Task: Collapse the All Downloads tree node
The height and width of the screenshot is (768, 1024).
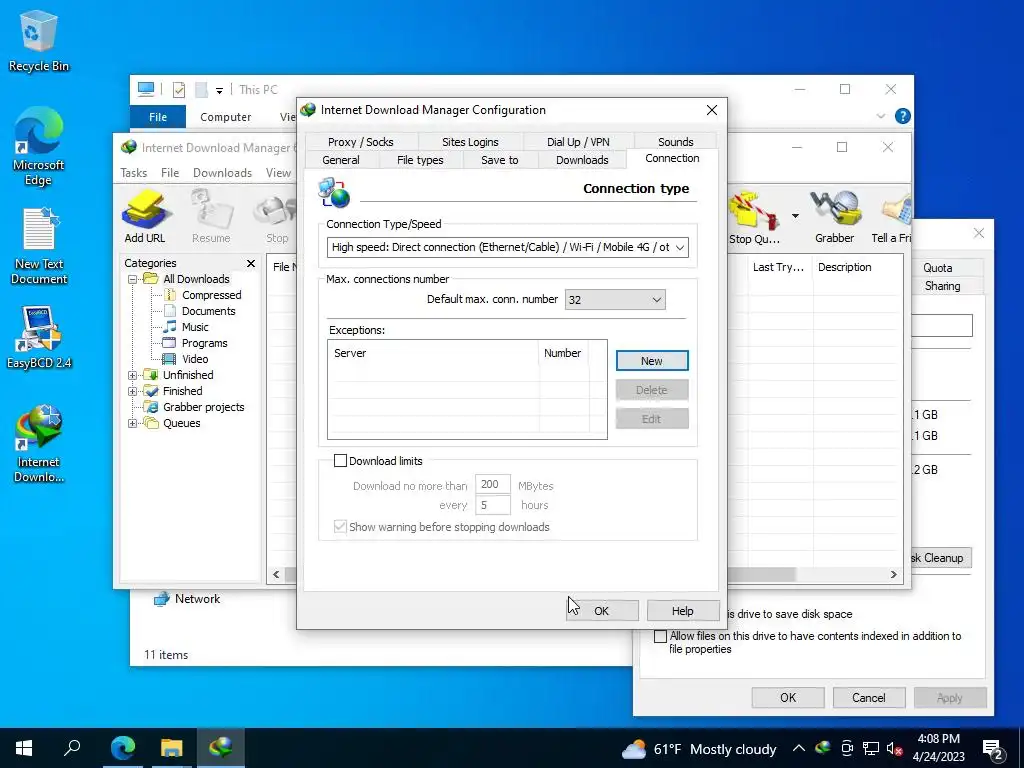Action: 133,280
